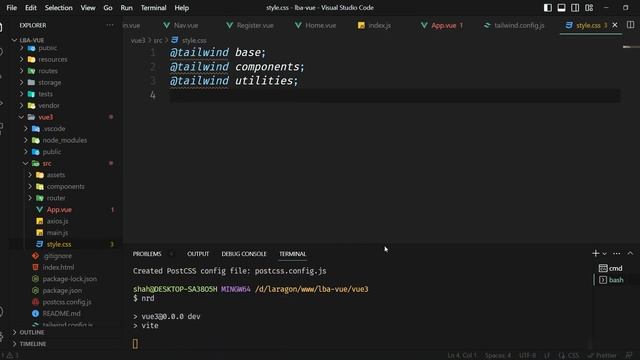
Task: Select the cmd terminal instance
Action: pyautogui.click(x=611, y=268)
